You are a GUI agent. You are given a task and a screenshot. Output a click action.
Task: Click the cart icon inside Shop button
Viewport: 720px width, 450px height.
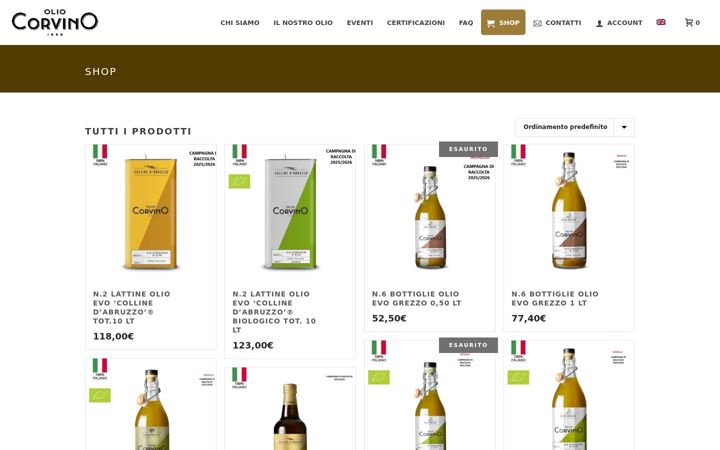point(491,23)
